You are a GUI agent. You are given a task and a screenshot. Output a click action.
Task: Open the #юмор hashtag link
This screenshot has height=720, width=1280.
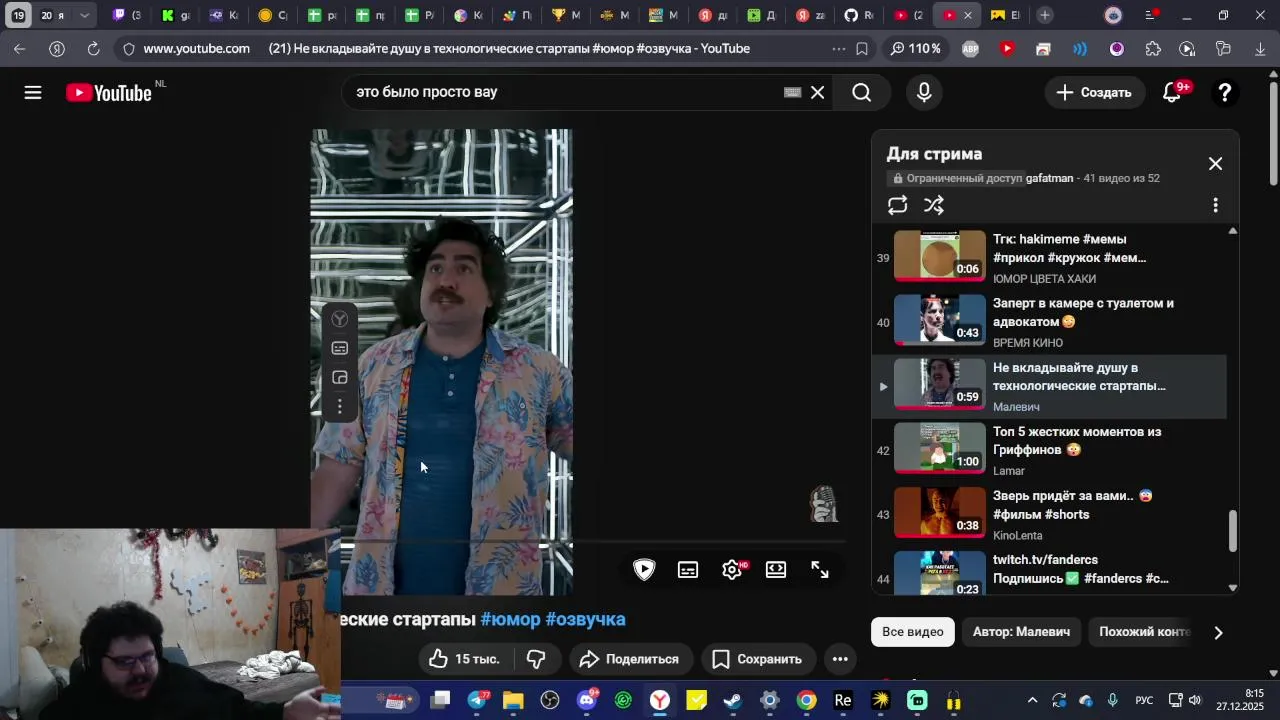pos(510,619)
